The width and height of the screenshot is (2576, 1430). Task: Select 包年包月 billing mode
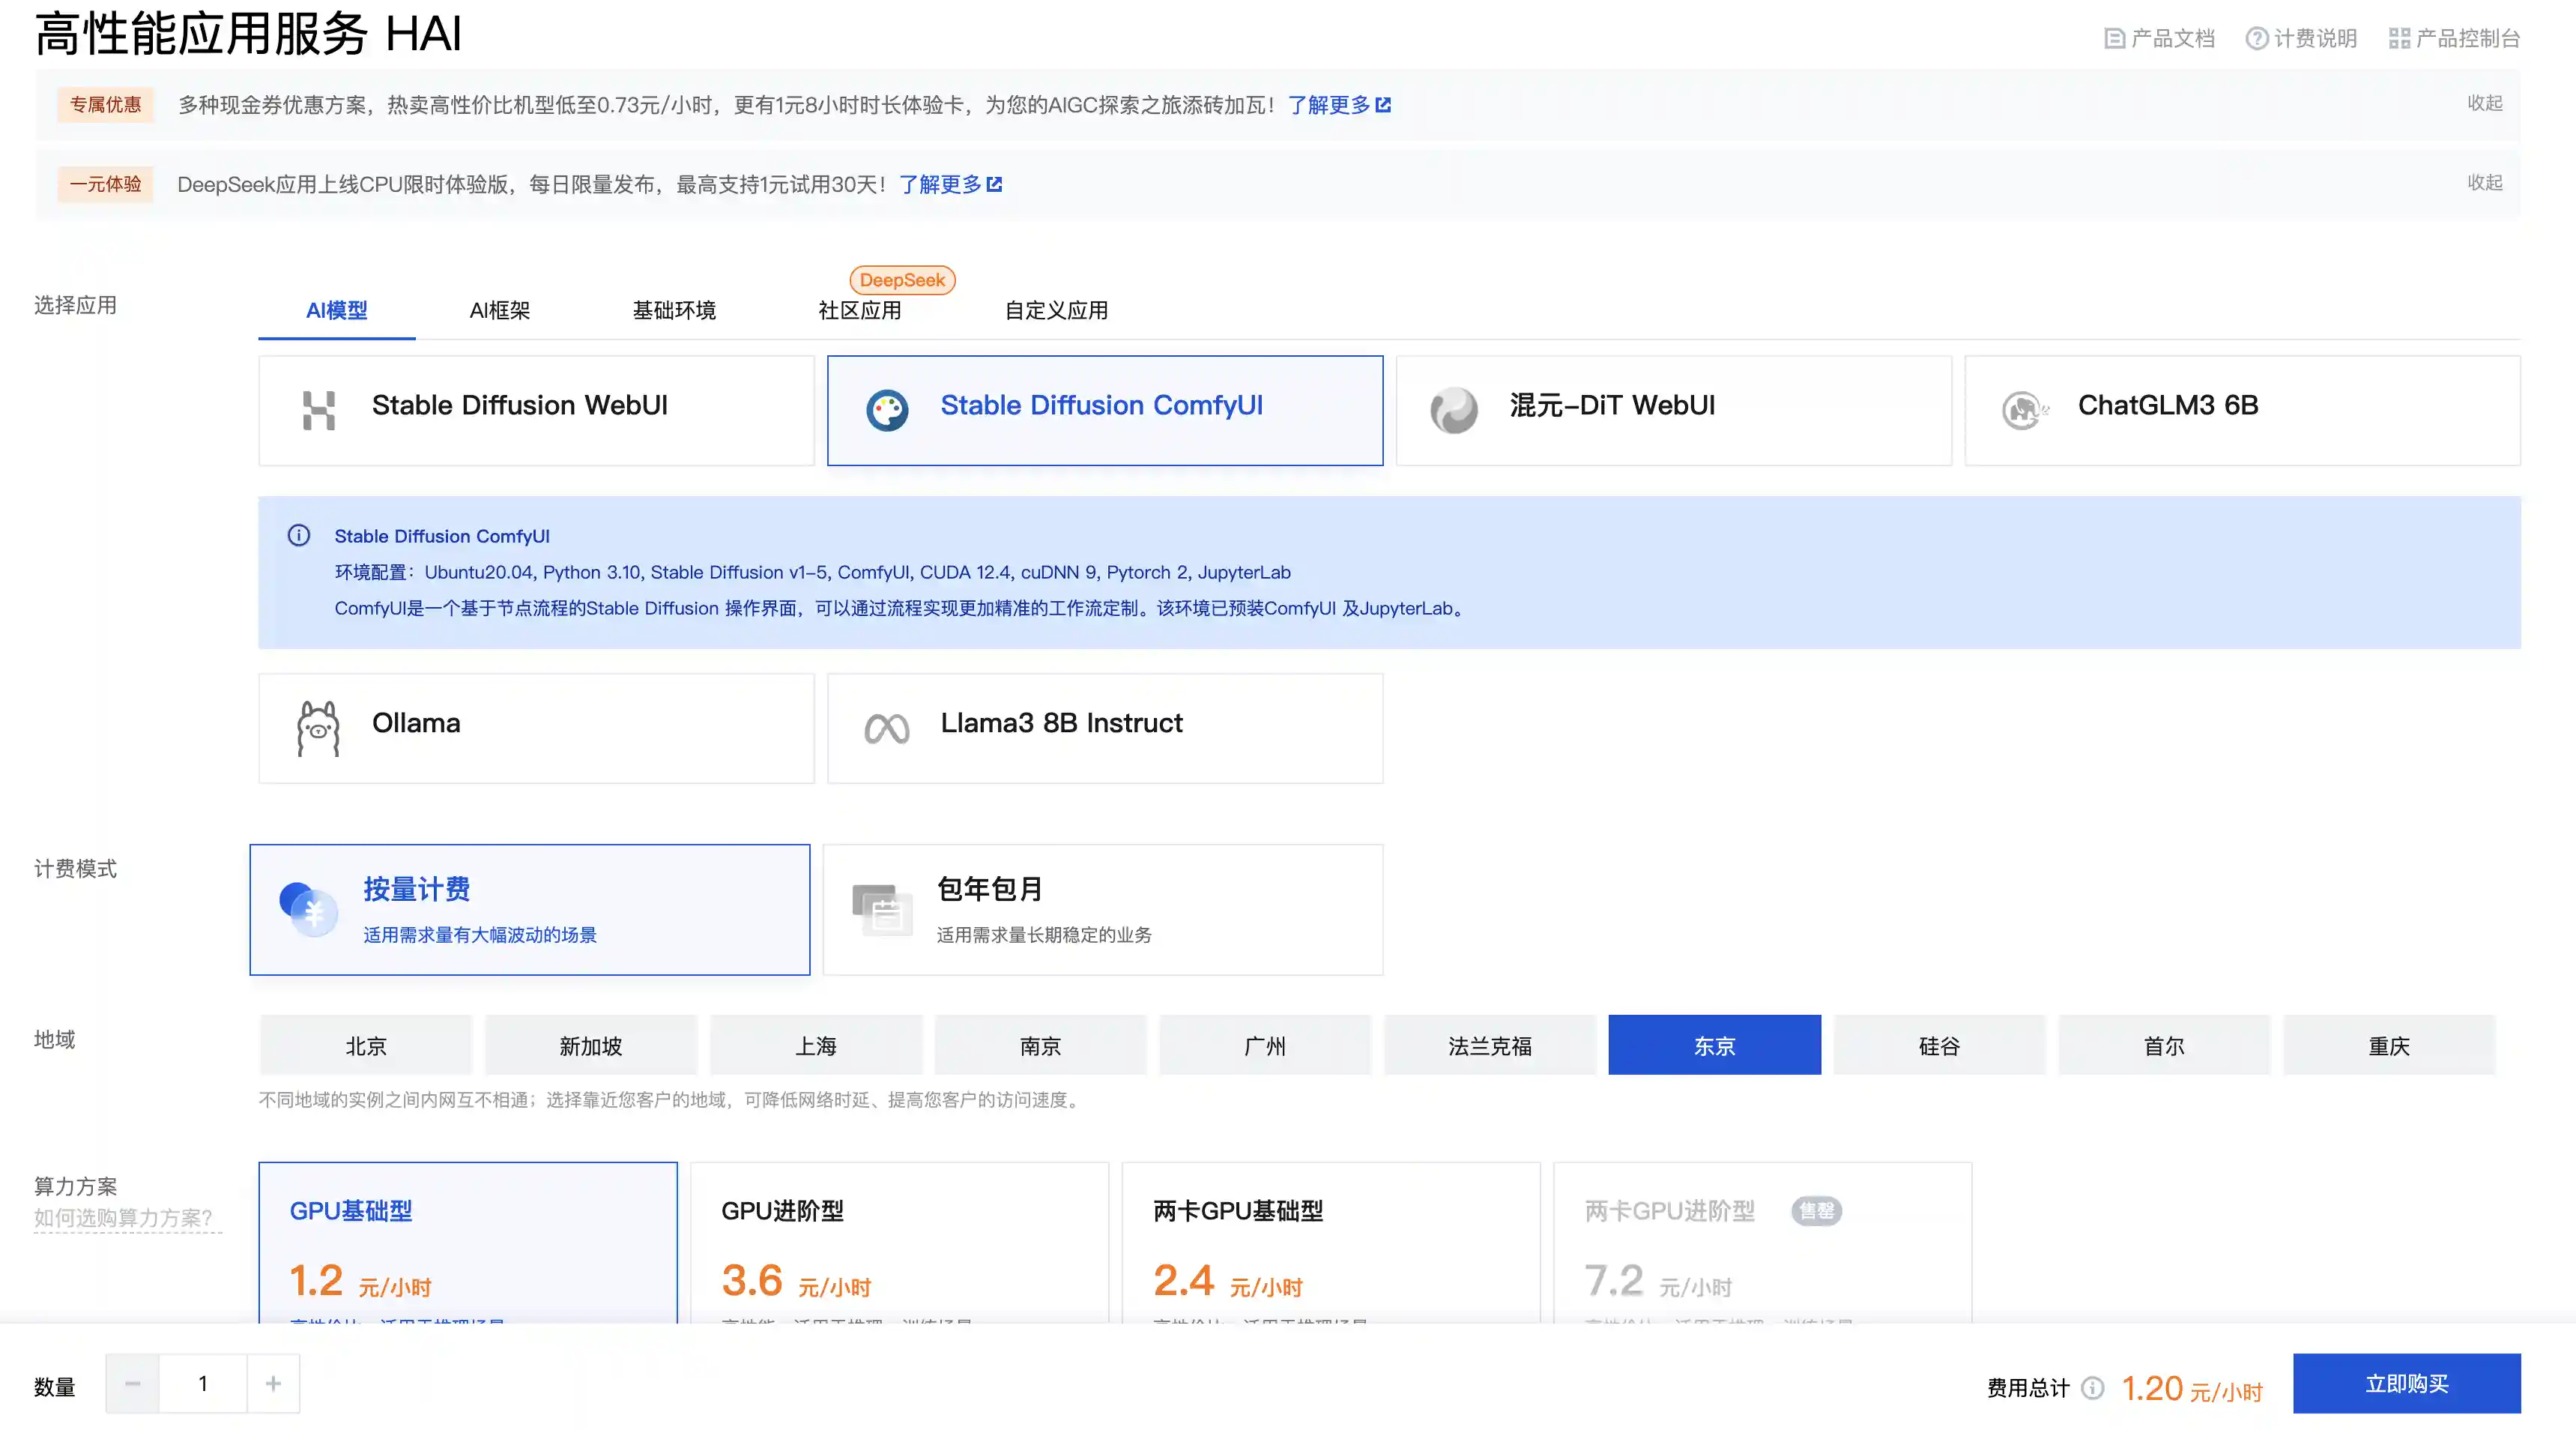(x=1102, y=908)
